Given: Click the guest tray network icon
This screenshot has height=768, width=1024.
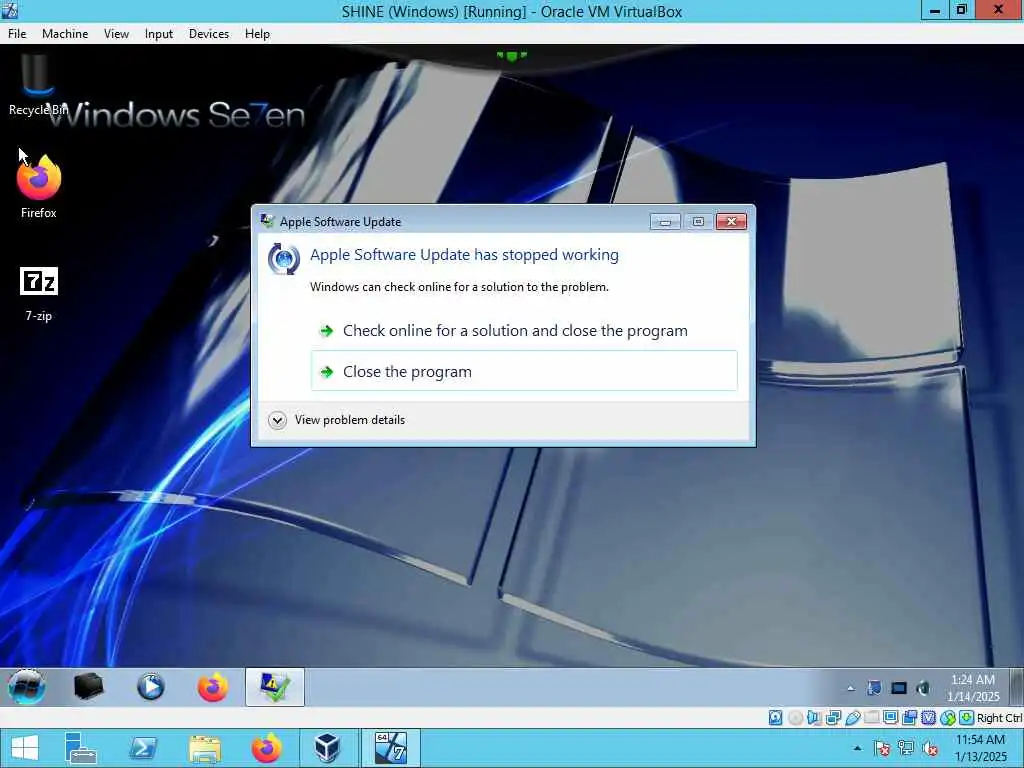Looking at the screenshot, I should tap(874, 688).
